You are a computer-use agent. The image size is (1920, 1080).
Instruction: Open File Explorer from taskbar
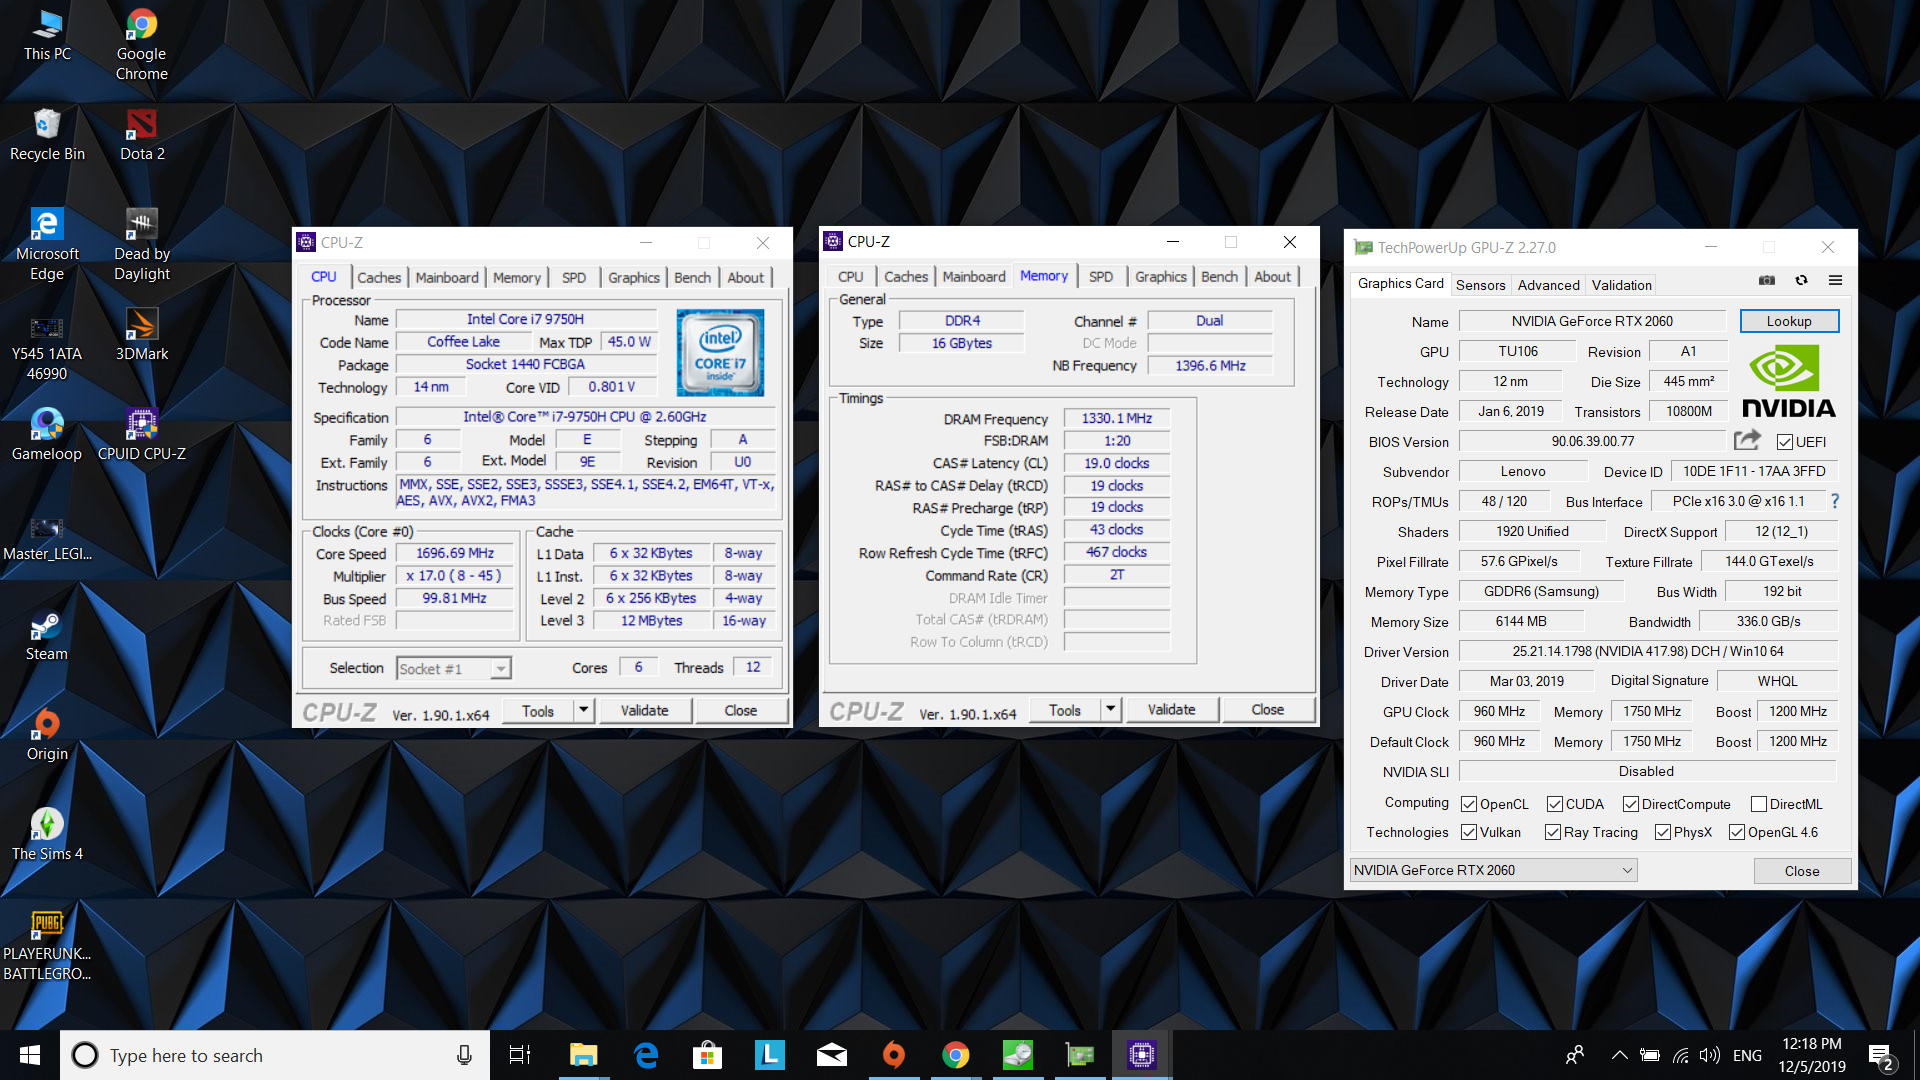583,1055
